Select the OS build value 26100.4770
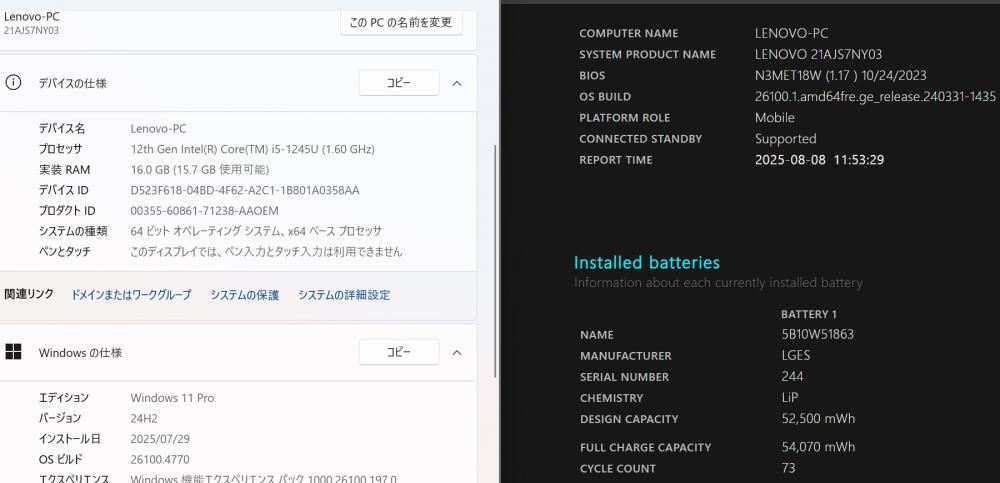Viewport: 1000px width, 483px height. [160, 459]
